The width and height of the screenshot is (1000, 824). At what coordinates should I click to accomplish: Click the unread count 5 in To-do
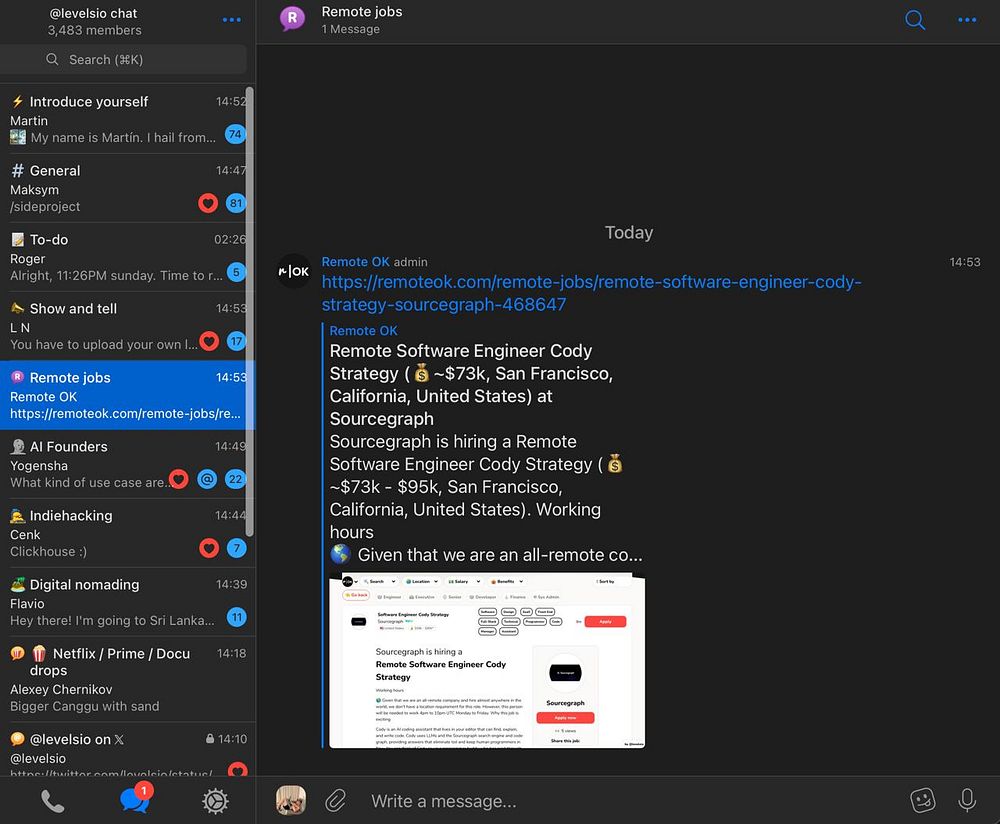(x=236, y=272)
